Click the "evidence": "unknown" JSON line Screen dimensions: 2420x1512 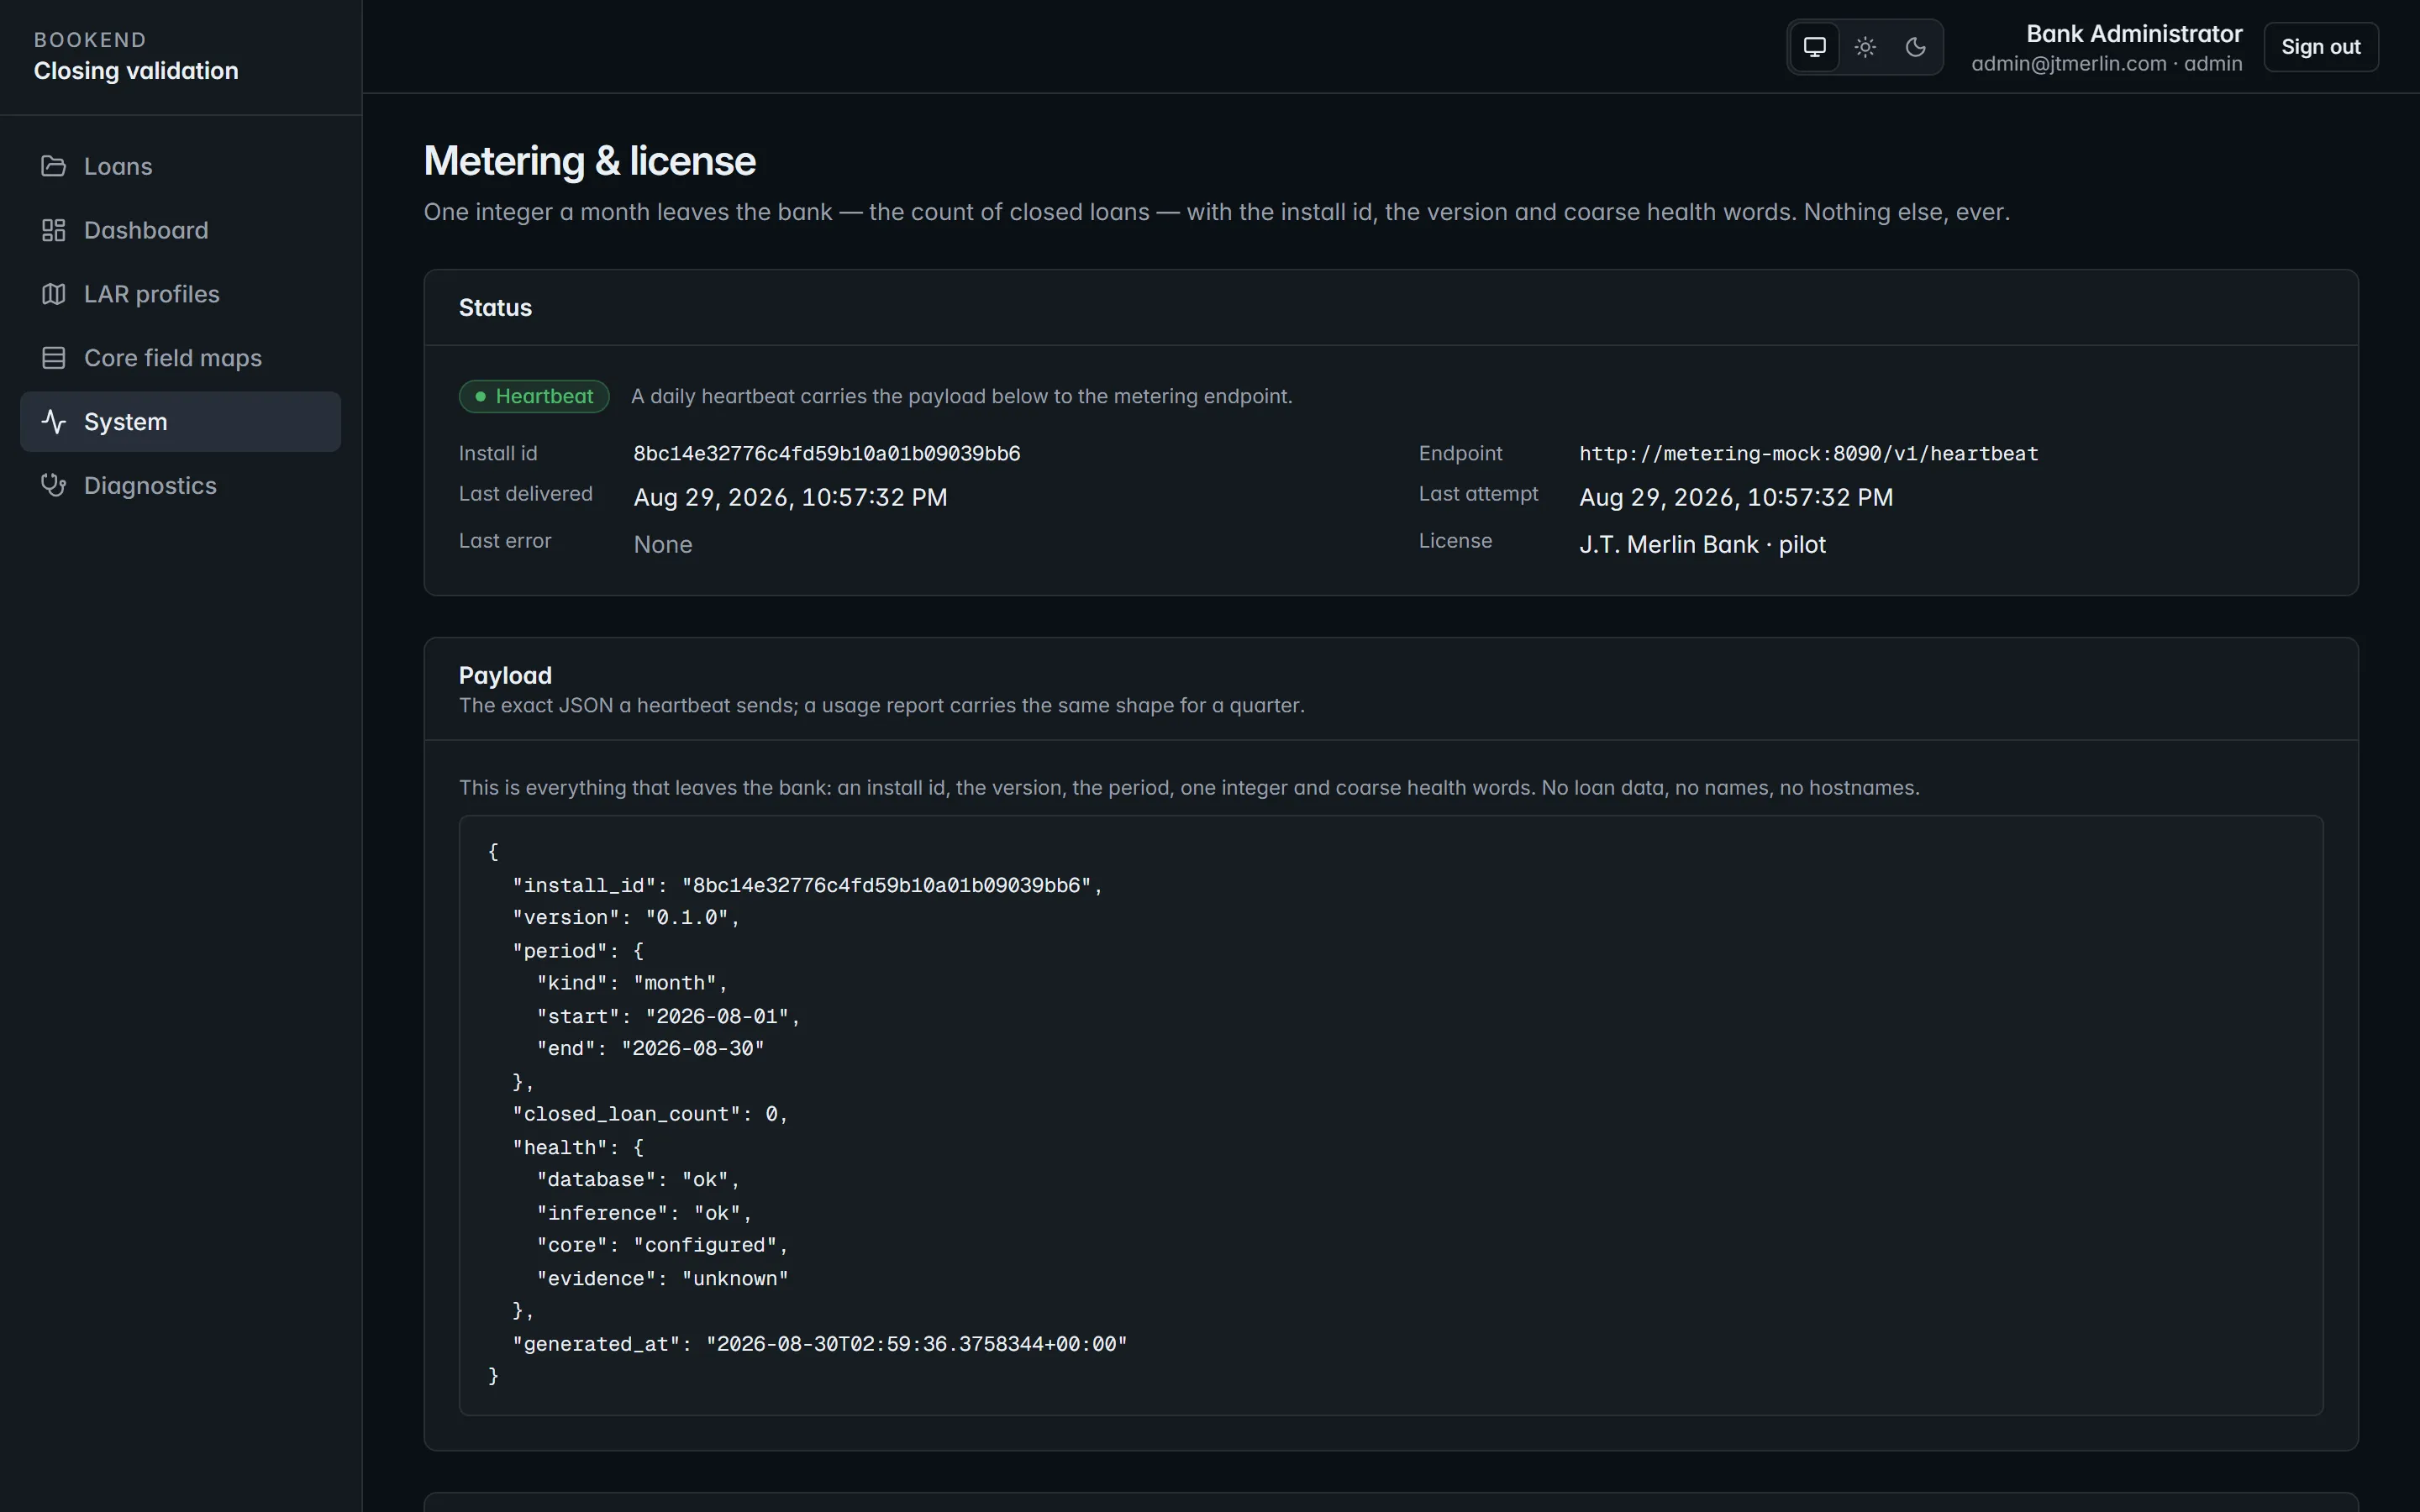coord(662,1279)
